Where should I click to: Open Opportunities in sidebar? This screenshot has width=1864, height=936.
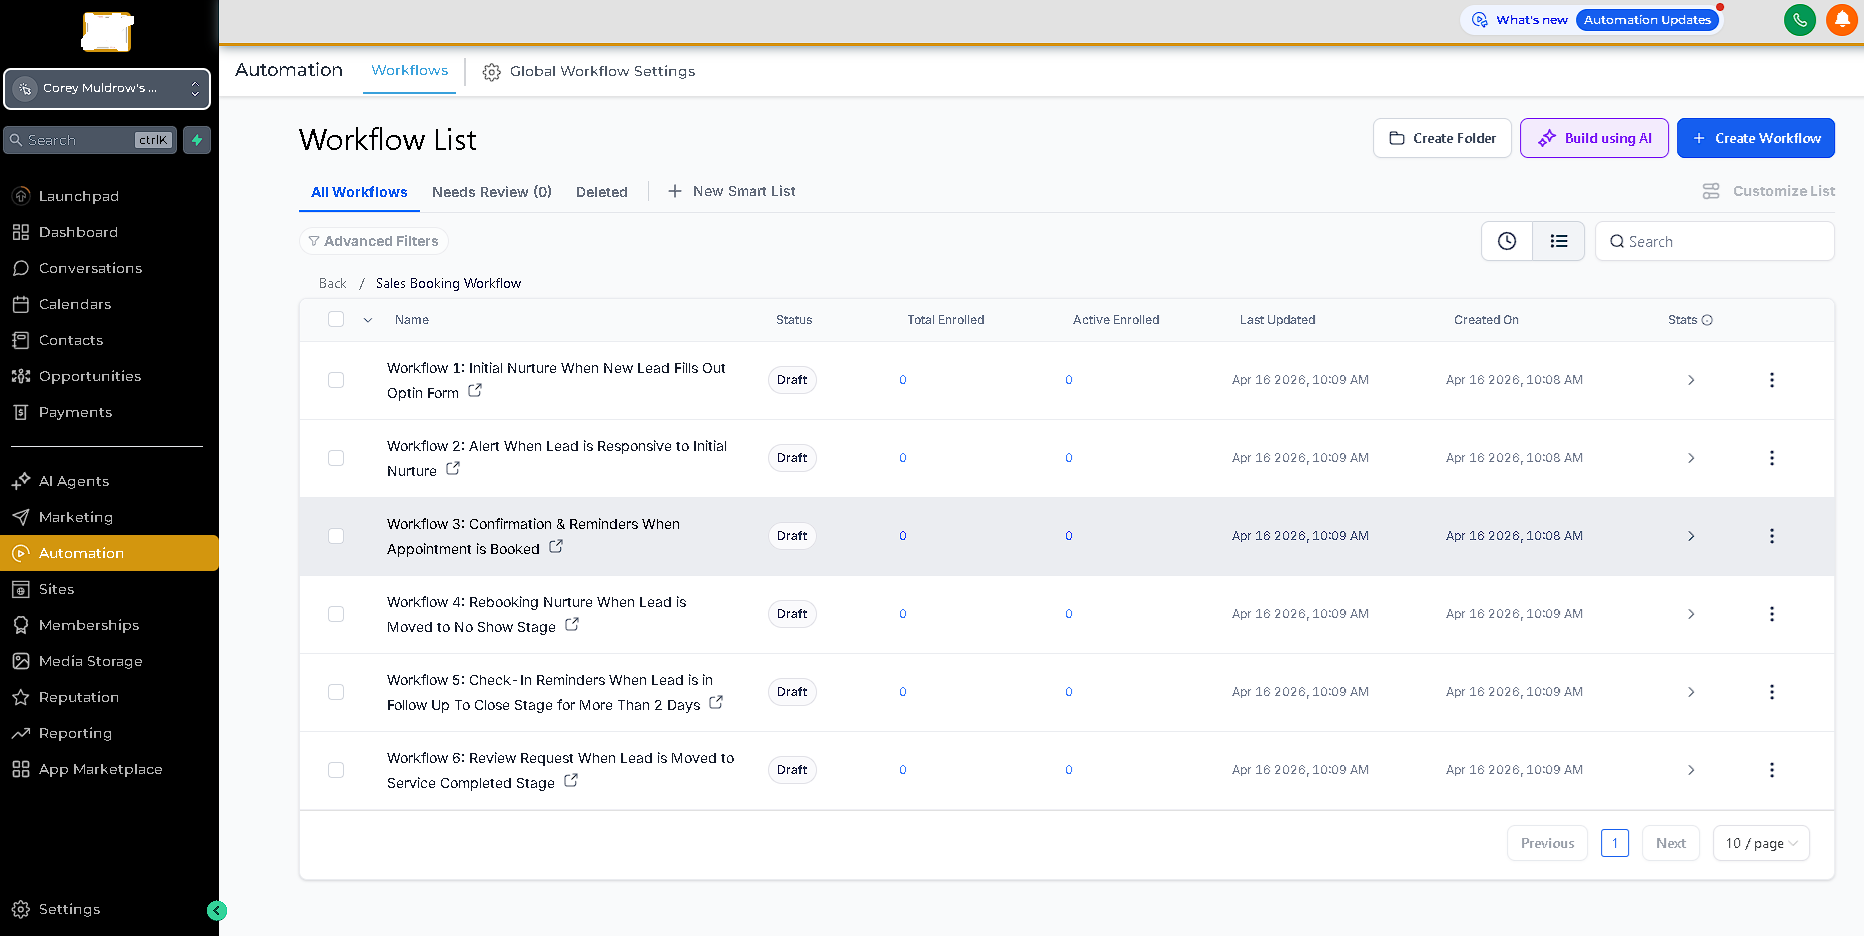109,376
